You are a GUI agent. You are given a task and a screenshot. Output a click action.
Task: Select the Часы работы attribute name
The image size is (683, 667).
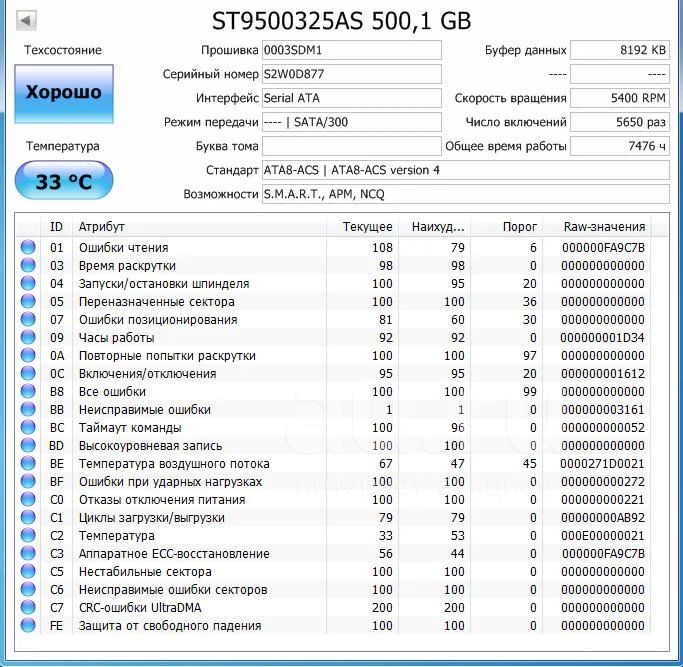(117, 338)
